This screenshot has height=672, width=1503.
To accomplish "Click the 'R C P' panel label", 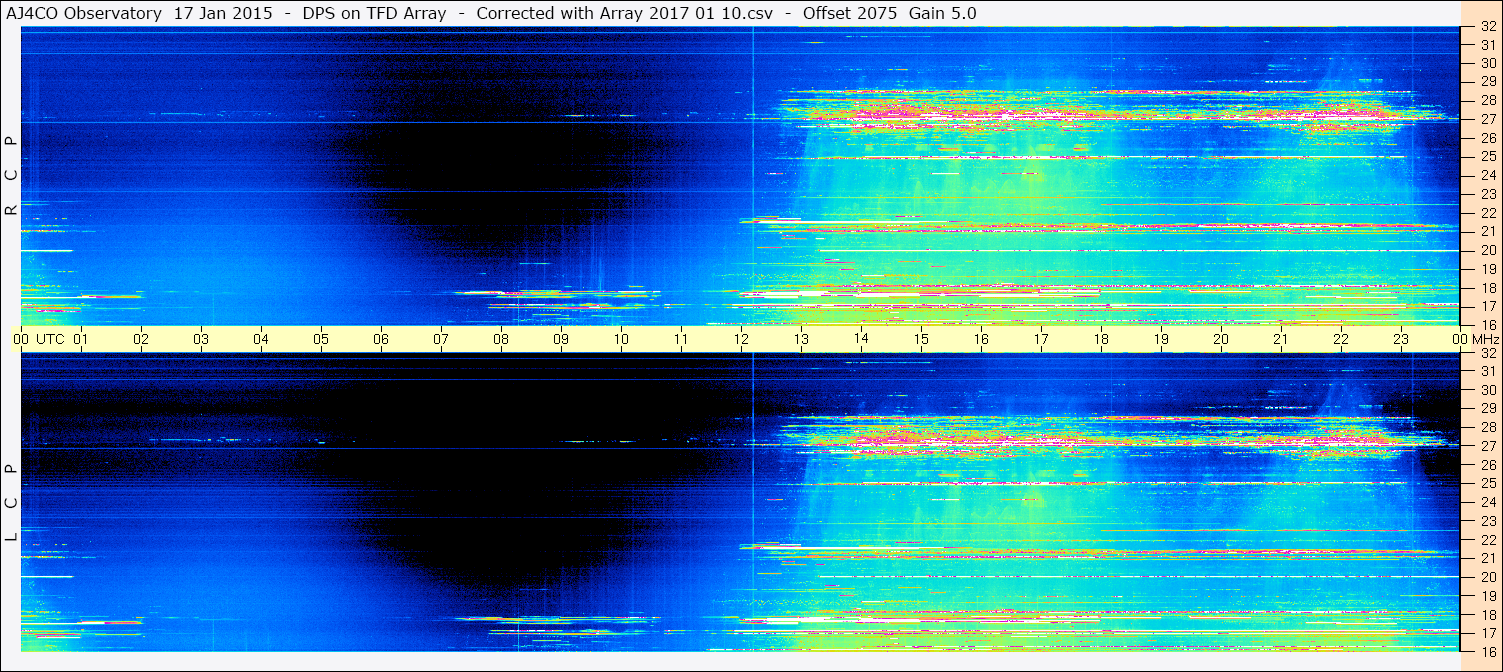I will tap(11, 177).
